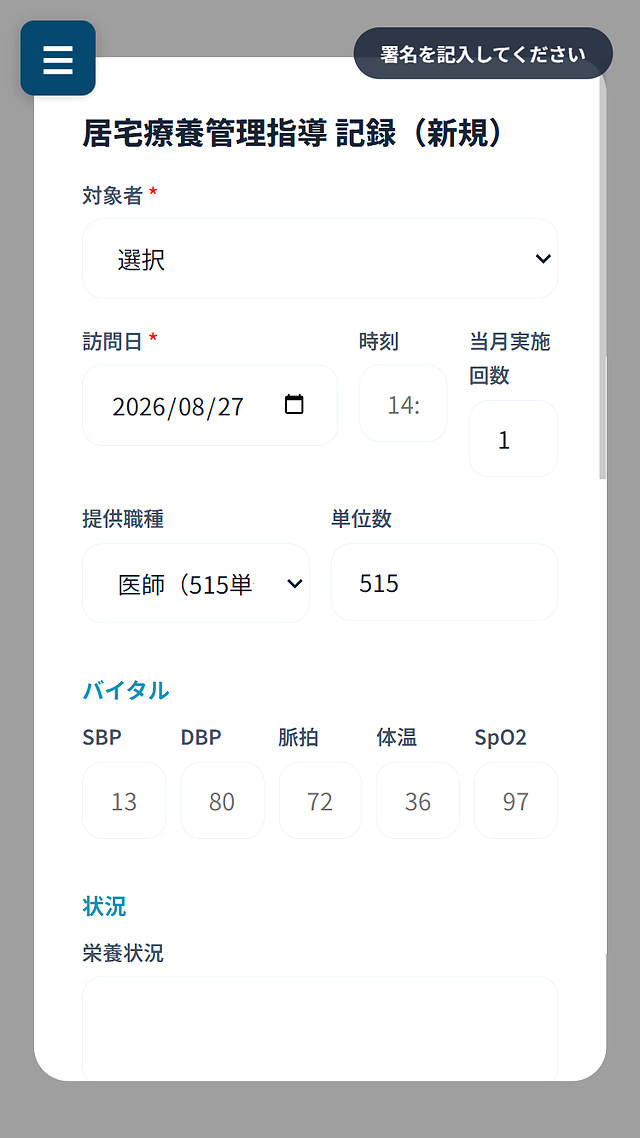The height and width of the screenshot is (1138, 640).
Task: Click the DBP vital field
Action: coord(222,801)
